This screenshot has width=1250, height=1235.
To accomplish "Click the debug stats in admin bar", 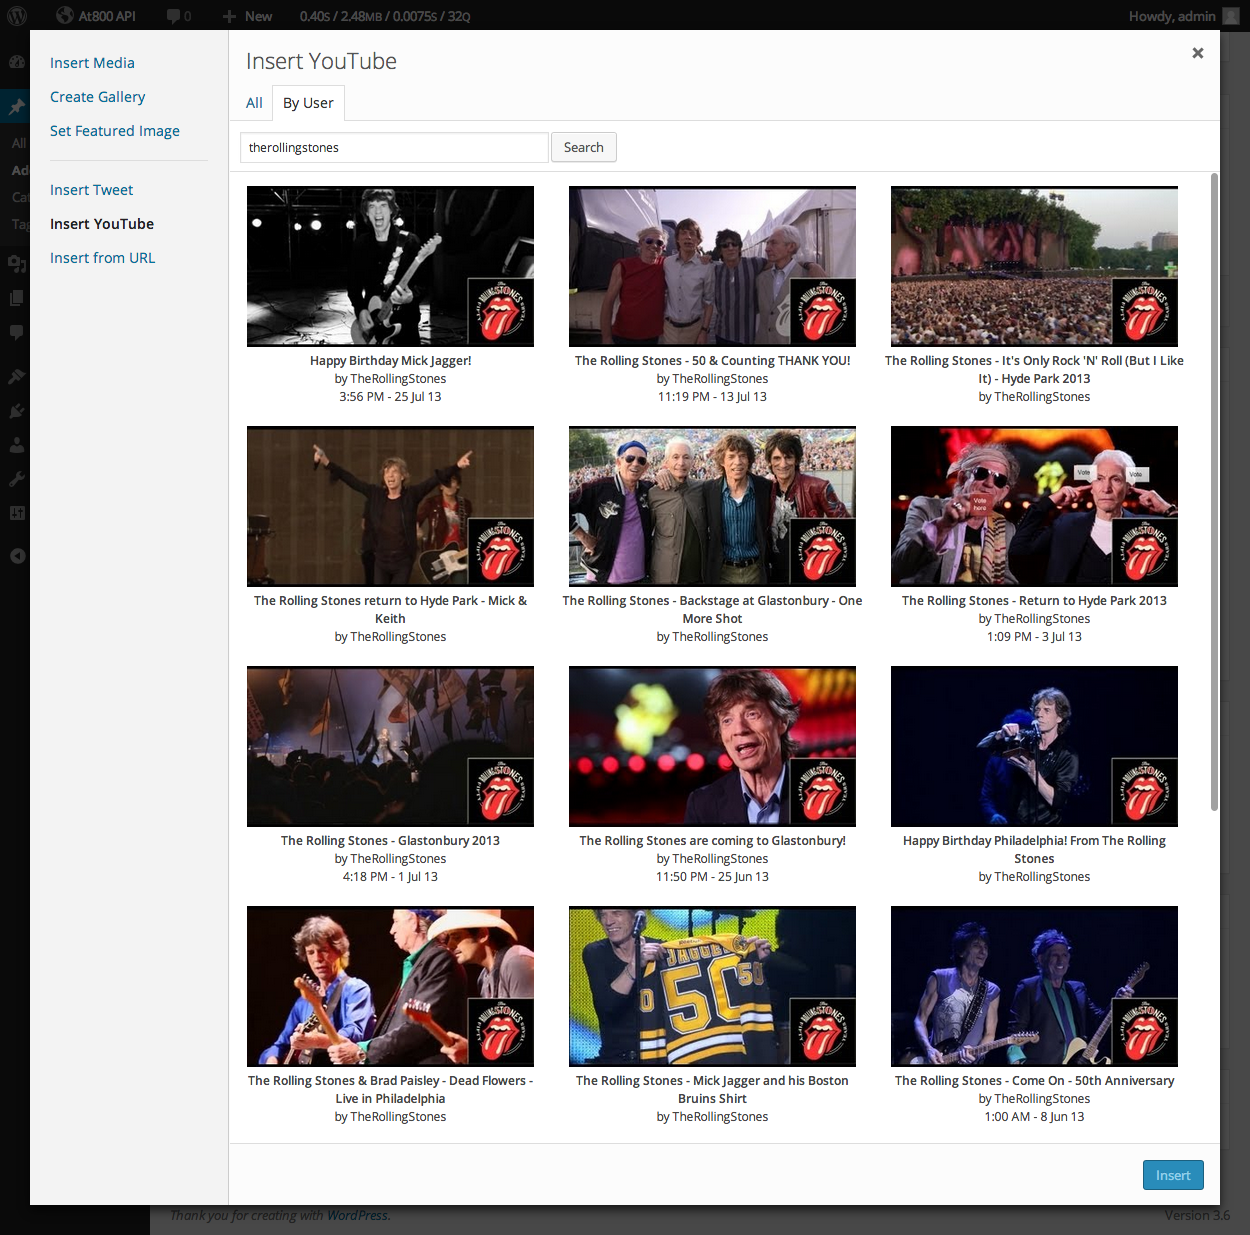I will (385, 16).
